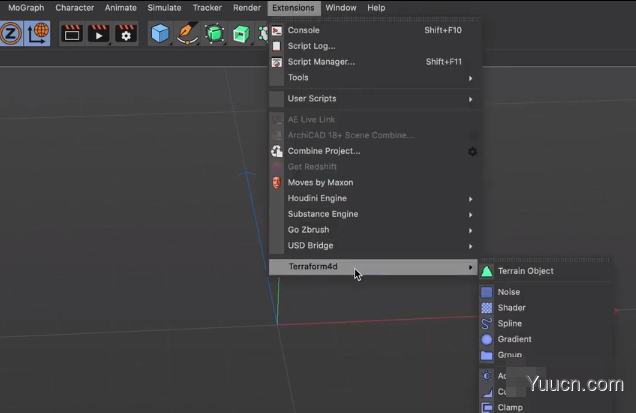
Task: Add a Cube primitive from the toolbar
Action: 160,34
